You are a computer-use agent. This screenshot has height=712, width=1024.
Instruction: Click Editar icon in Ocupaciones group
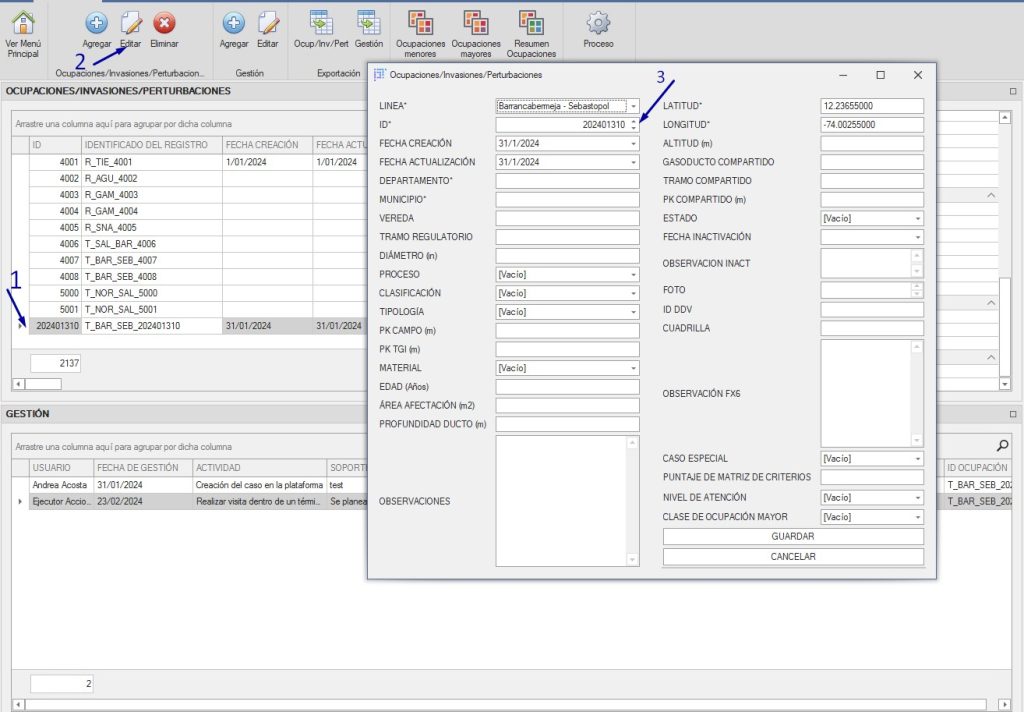coord(130,24)
